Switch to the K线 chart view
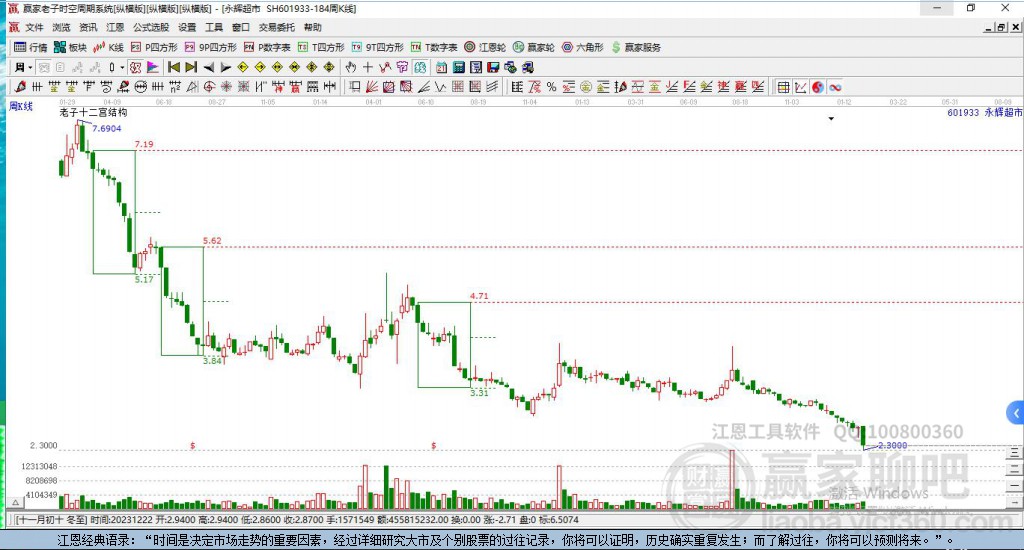1024x550 pixels. coord(108,47)
